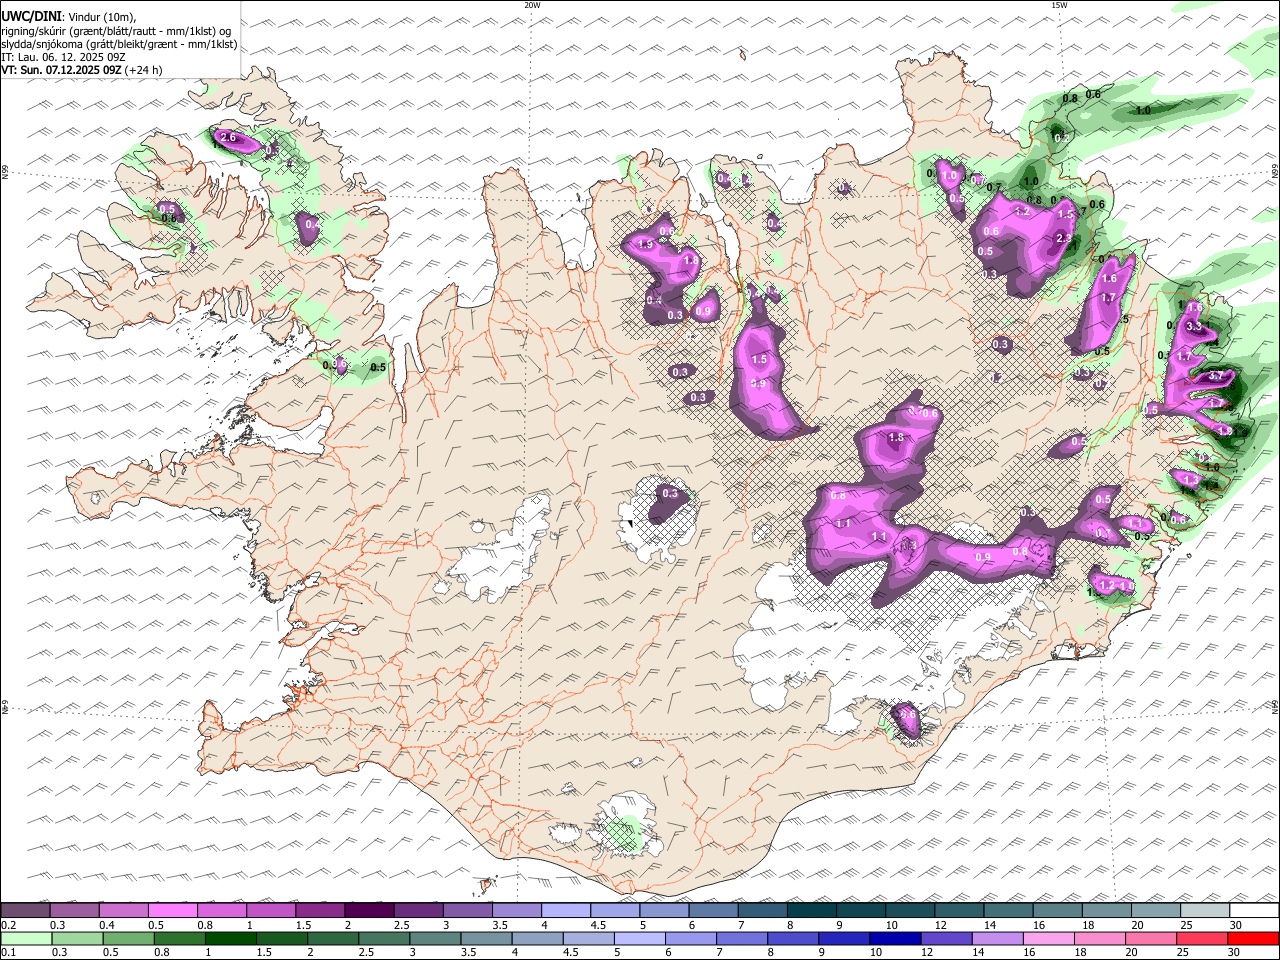Select the darkest purple snow swatch for 2
Viewport: 1280px width, 960px height.
tap(369, 910)
